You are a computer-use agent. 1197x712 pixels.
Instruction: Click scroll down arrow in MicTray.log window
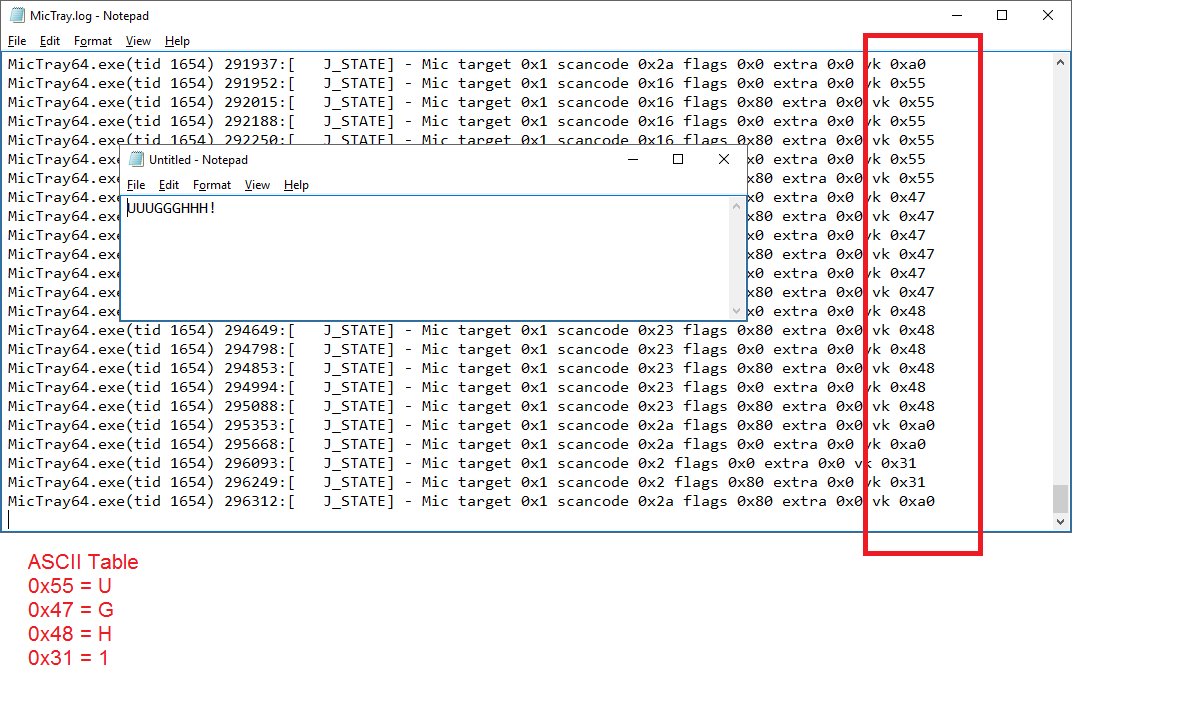(x=1060, y=522)
